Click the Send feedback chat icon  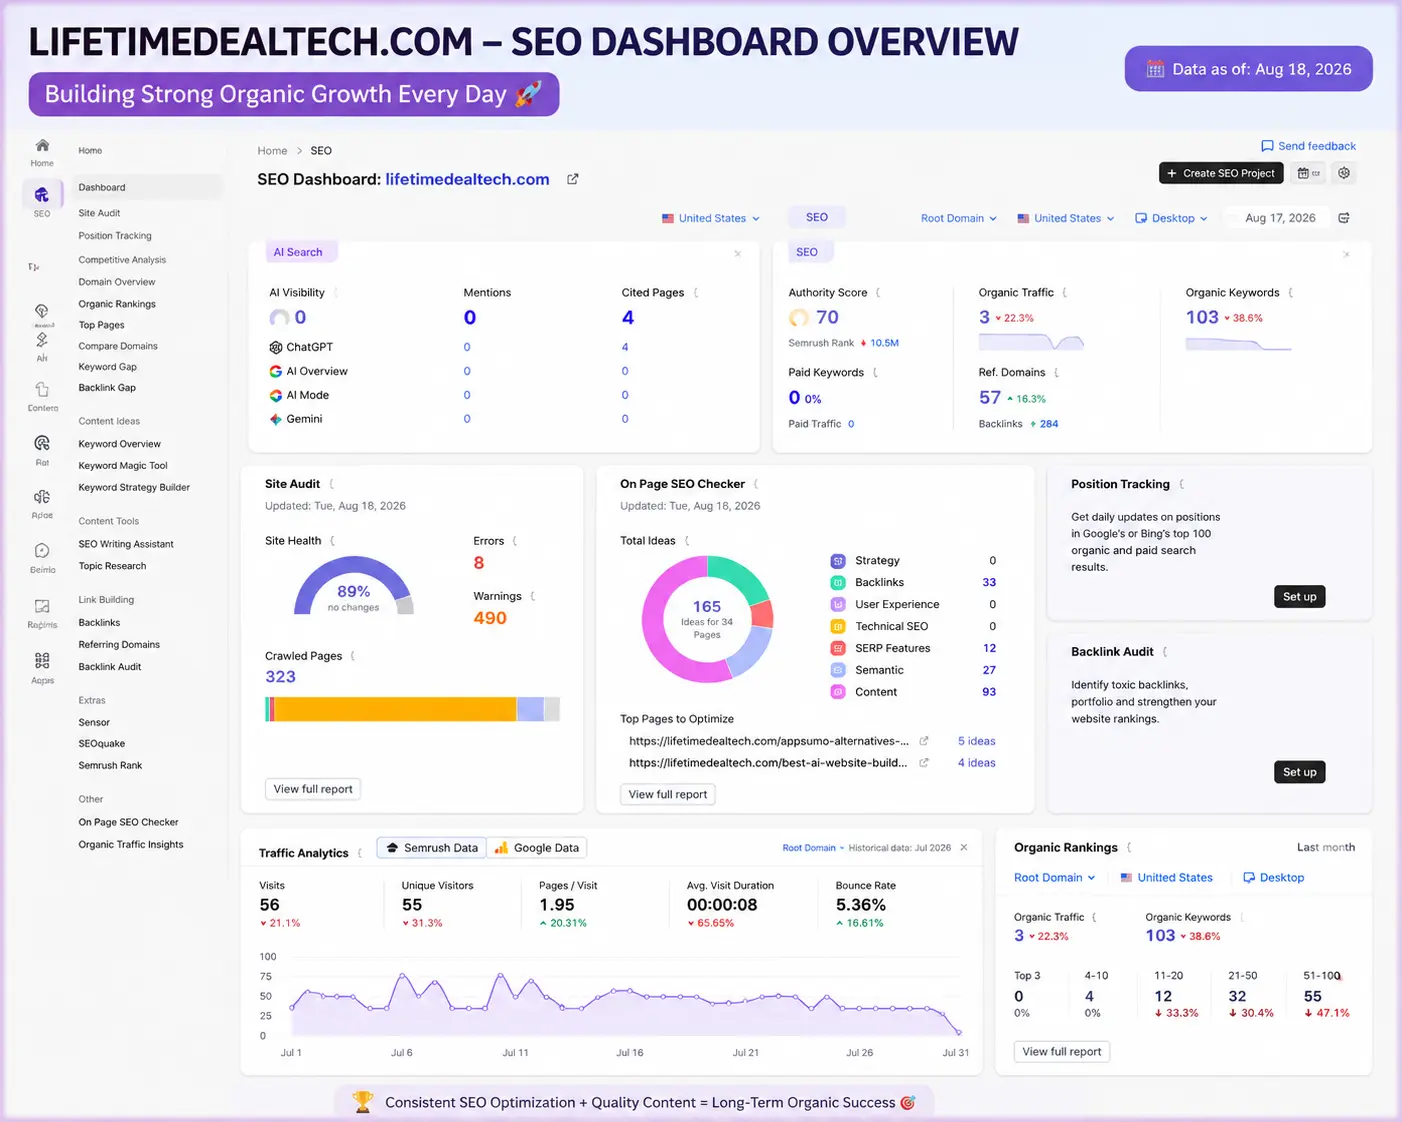point(1267,146)
